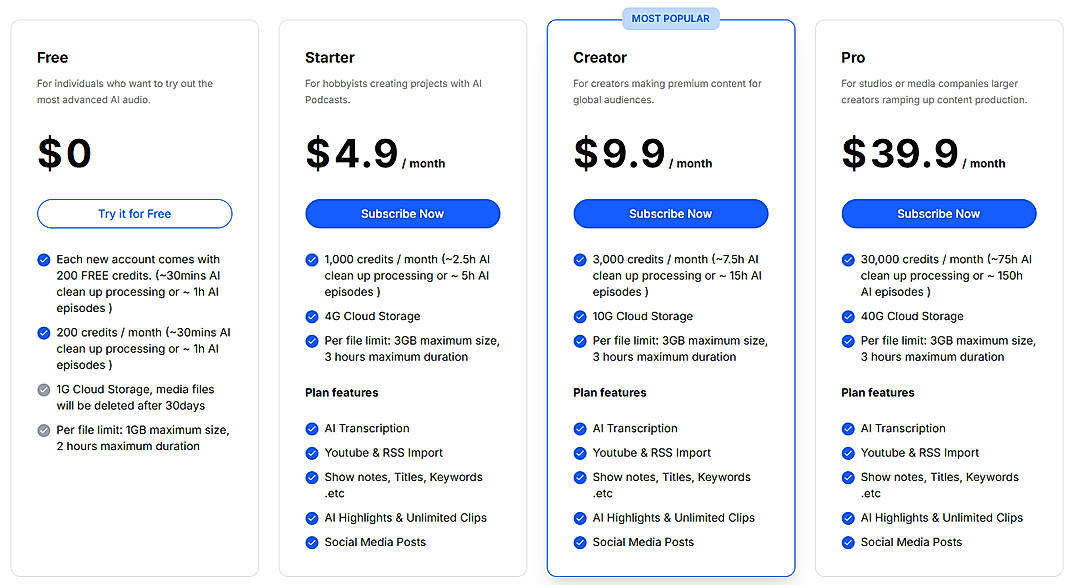Click the checkmark beside Starter's AI Transcription feature
The image size is (1070, 585).
click(312, 428)
